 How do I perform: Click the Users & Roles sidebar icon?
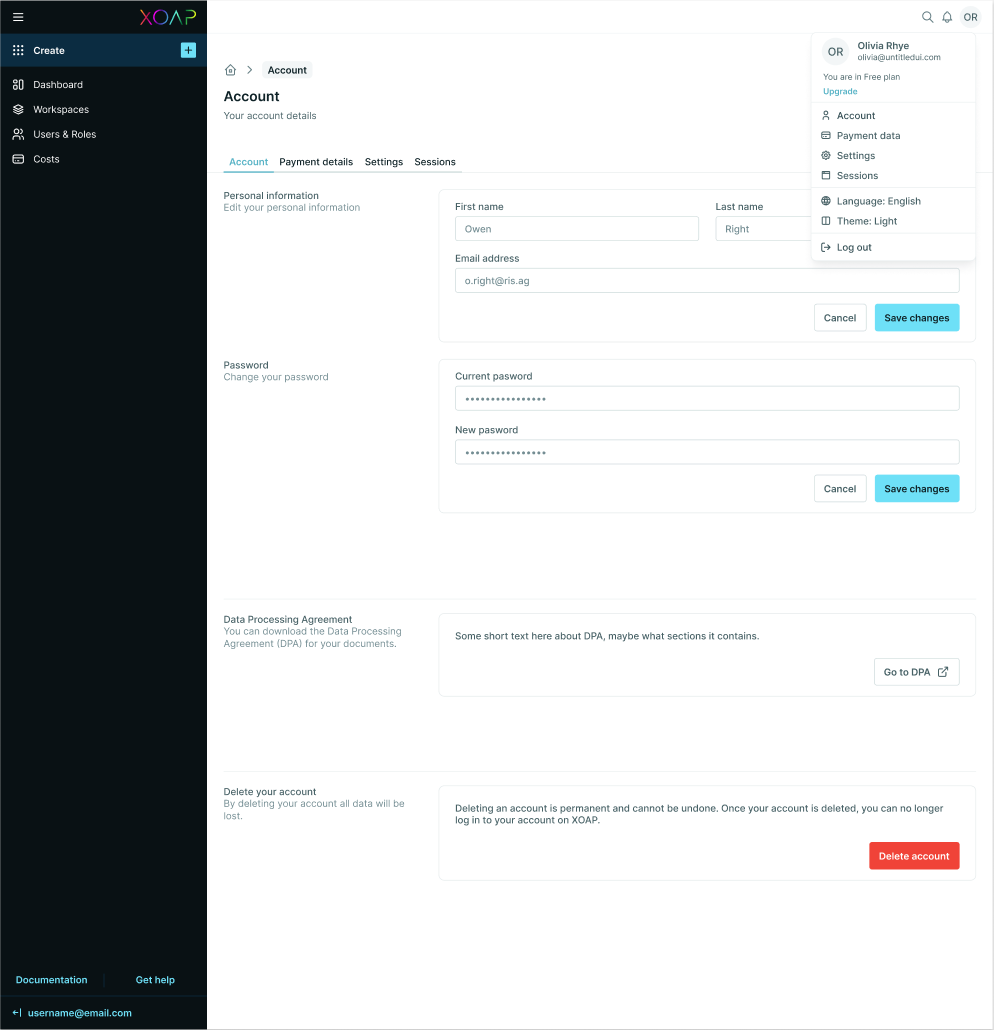pyautogui.click(x=18, y=134)
